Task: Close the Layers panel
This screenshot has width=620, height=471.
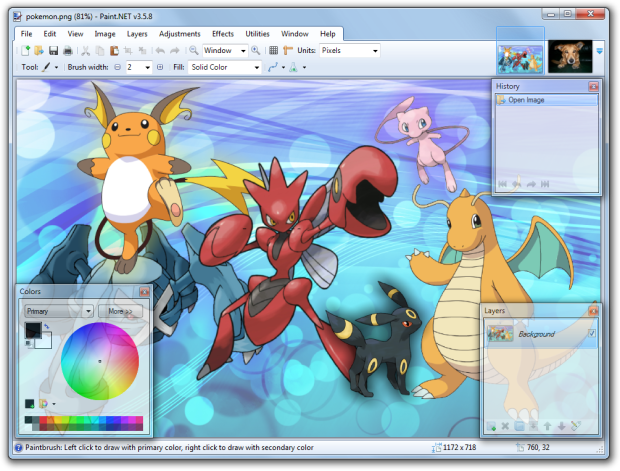Action: tap(593, 311)
